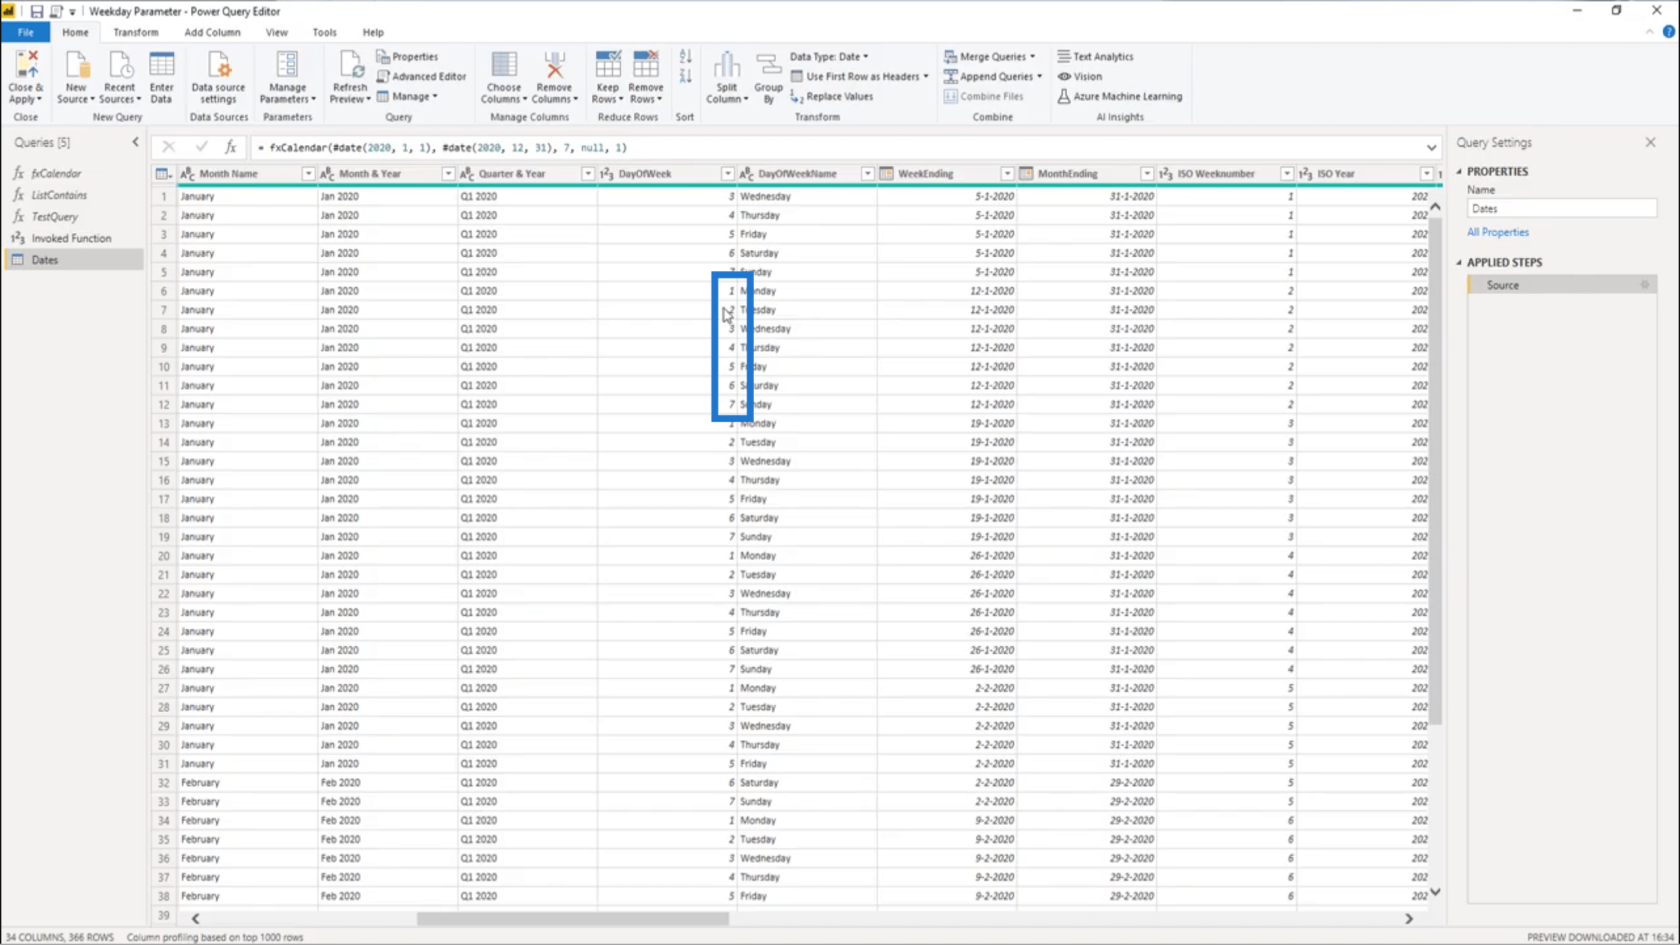This screenshot has height=945, width=1680.
Task: Open the Advanced Editor
Action: pos(421,76)
